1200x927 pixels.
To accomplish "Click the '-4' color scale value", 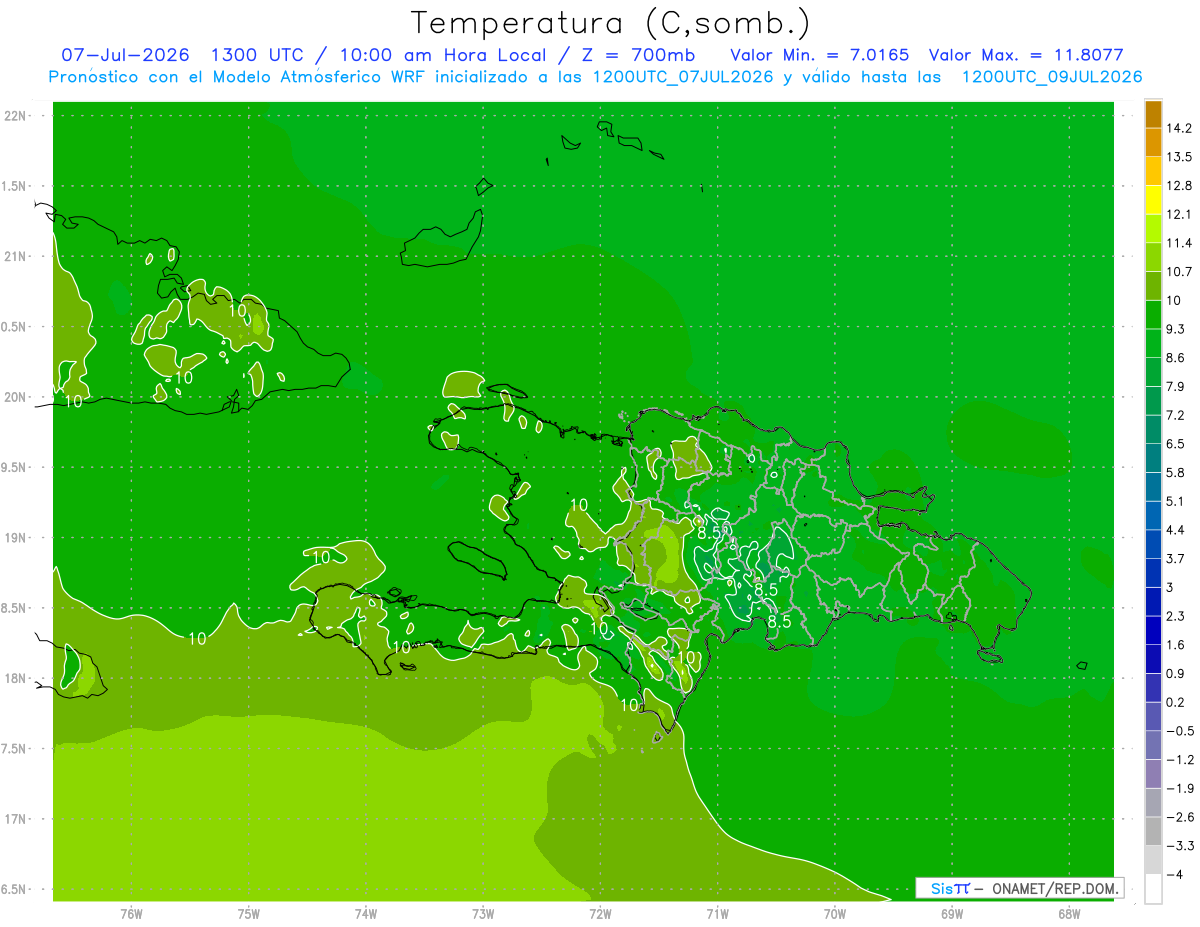I will [x=1175, y=875].
